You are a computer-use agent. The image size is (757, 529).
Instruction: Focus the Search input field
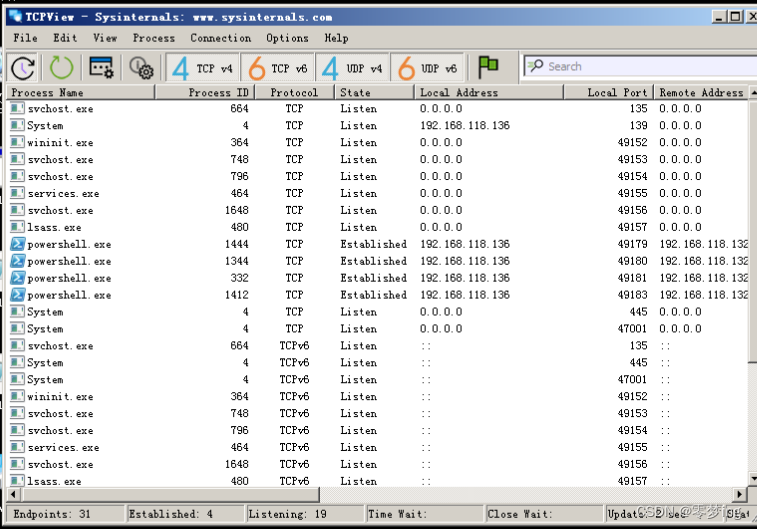coord(642,66)
